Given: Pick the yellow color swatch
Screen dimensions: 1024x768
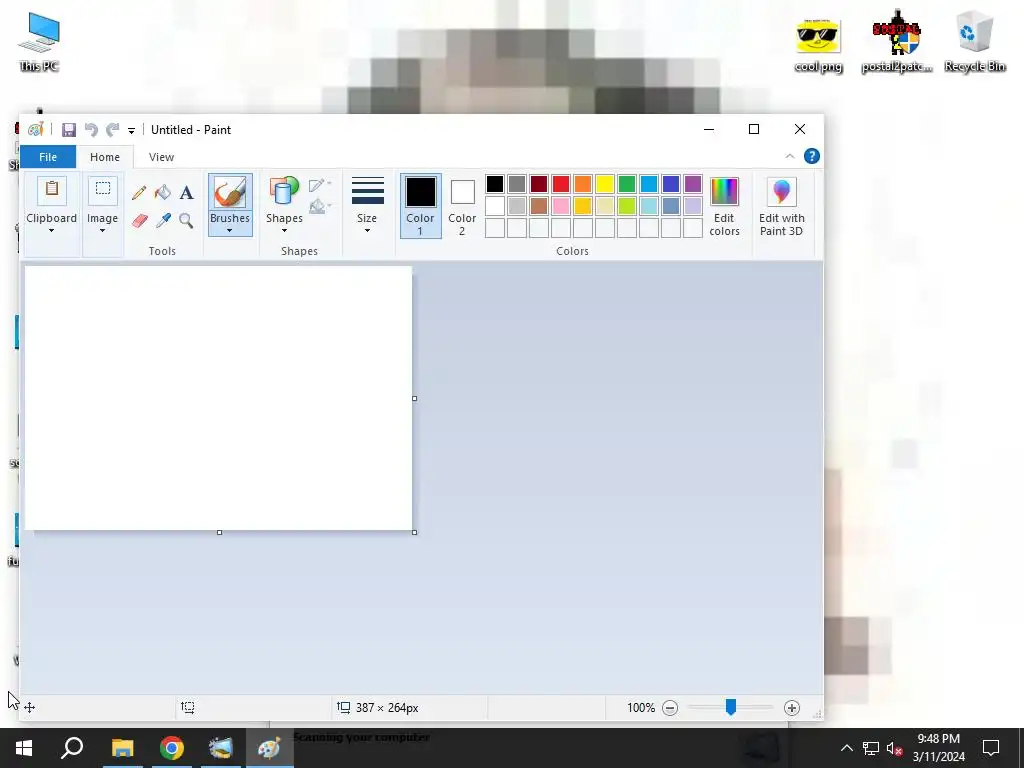Looking at the screenshot, I should (x=605, y=184).
